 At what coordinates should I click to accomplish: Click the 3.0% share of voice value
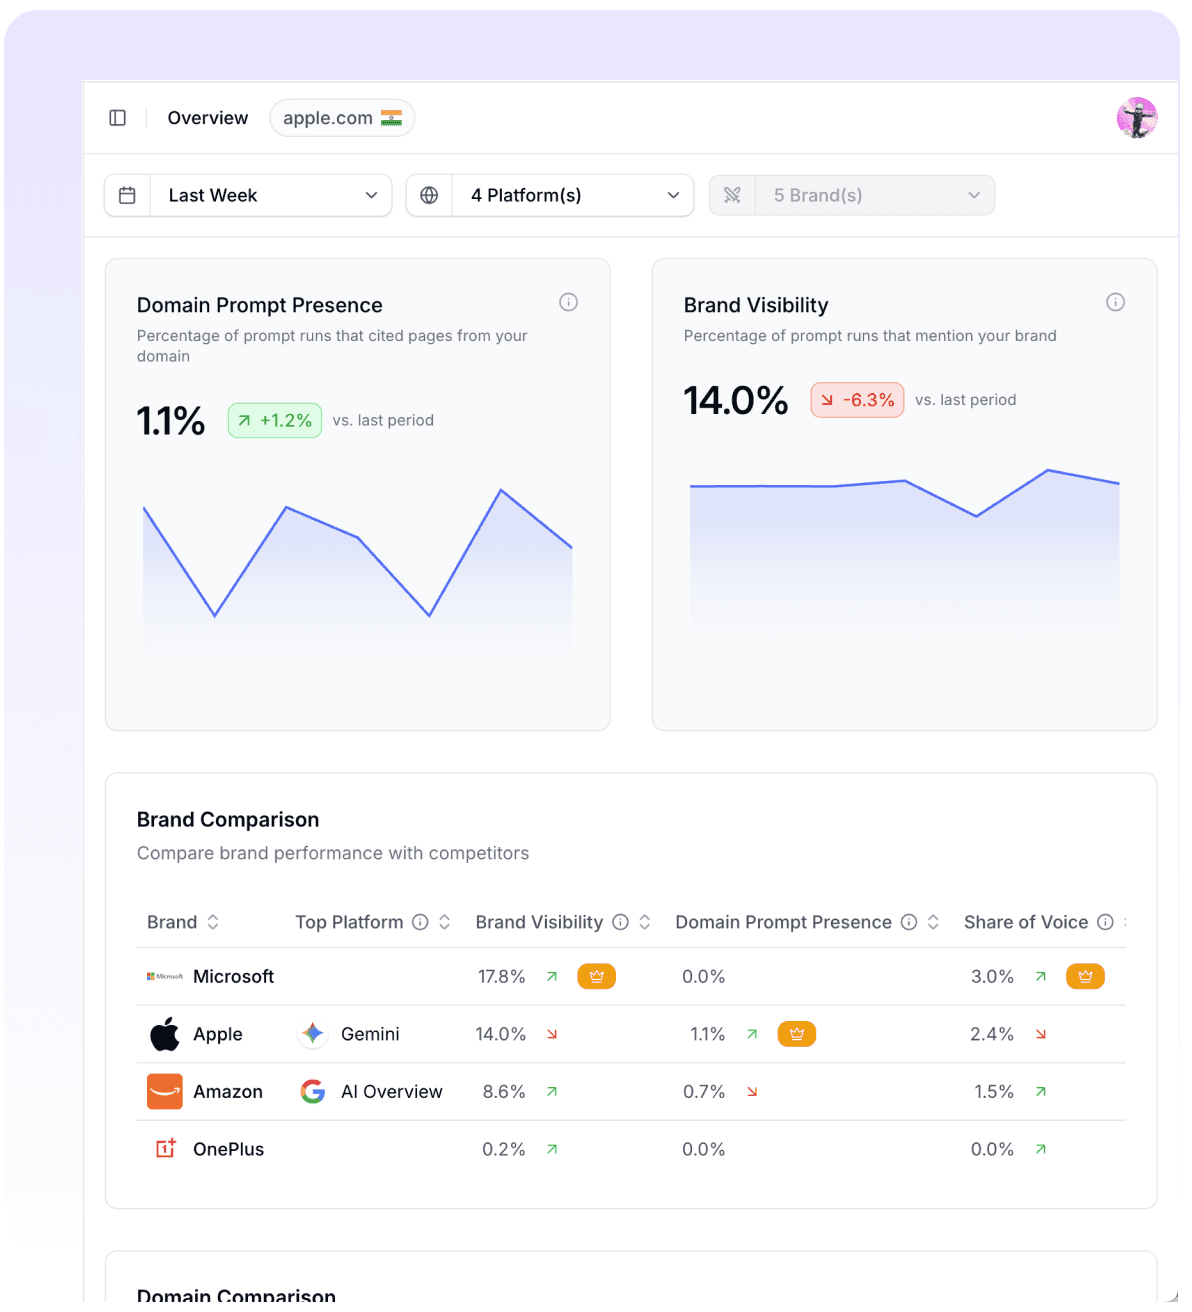coord(992,977)
